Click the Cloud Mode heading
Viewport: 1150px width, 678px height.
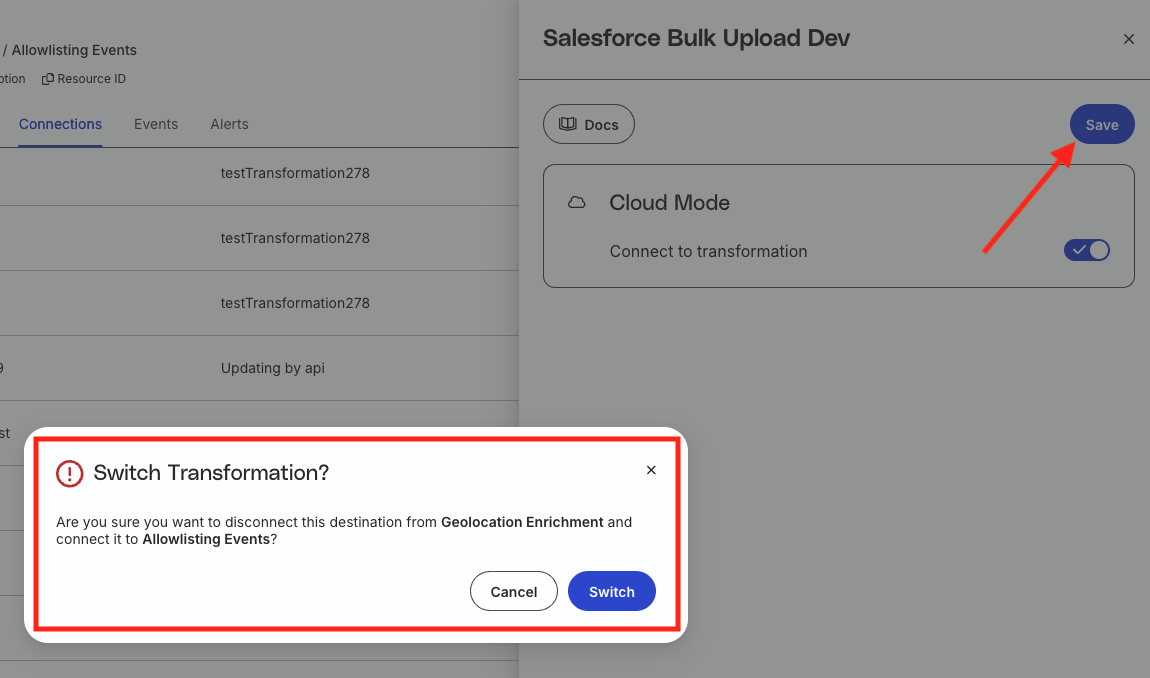pos(669,203)
